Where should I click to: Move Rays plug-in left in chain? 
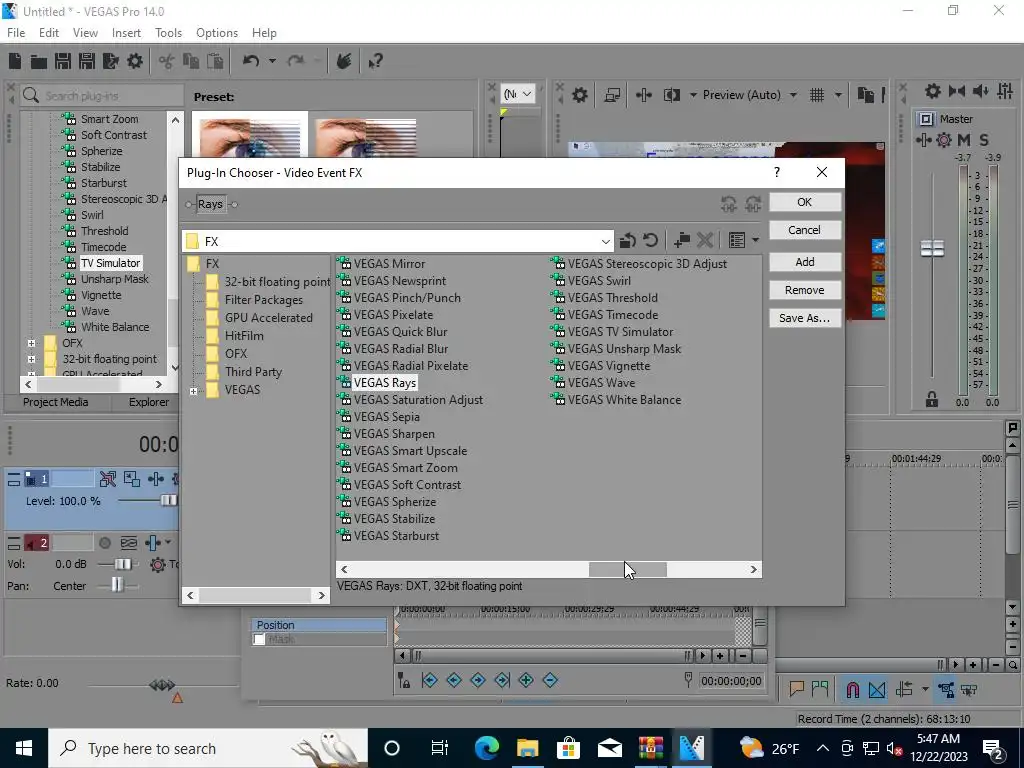pos(729,204)
